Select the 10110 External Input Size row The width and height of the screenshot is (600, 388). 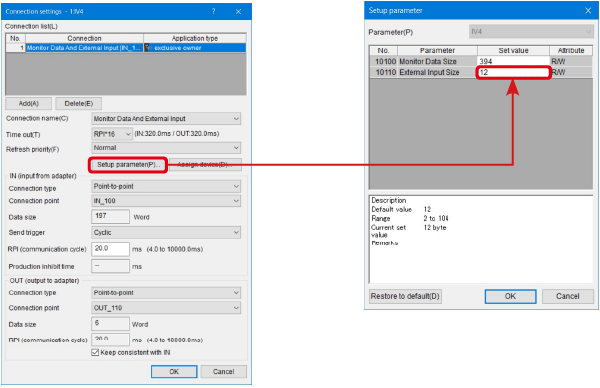[481, 72]
